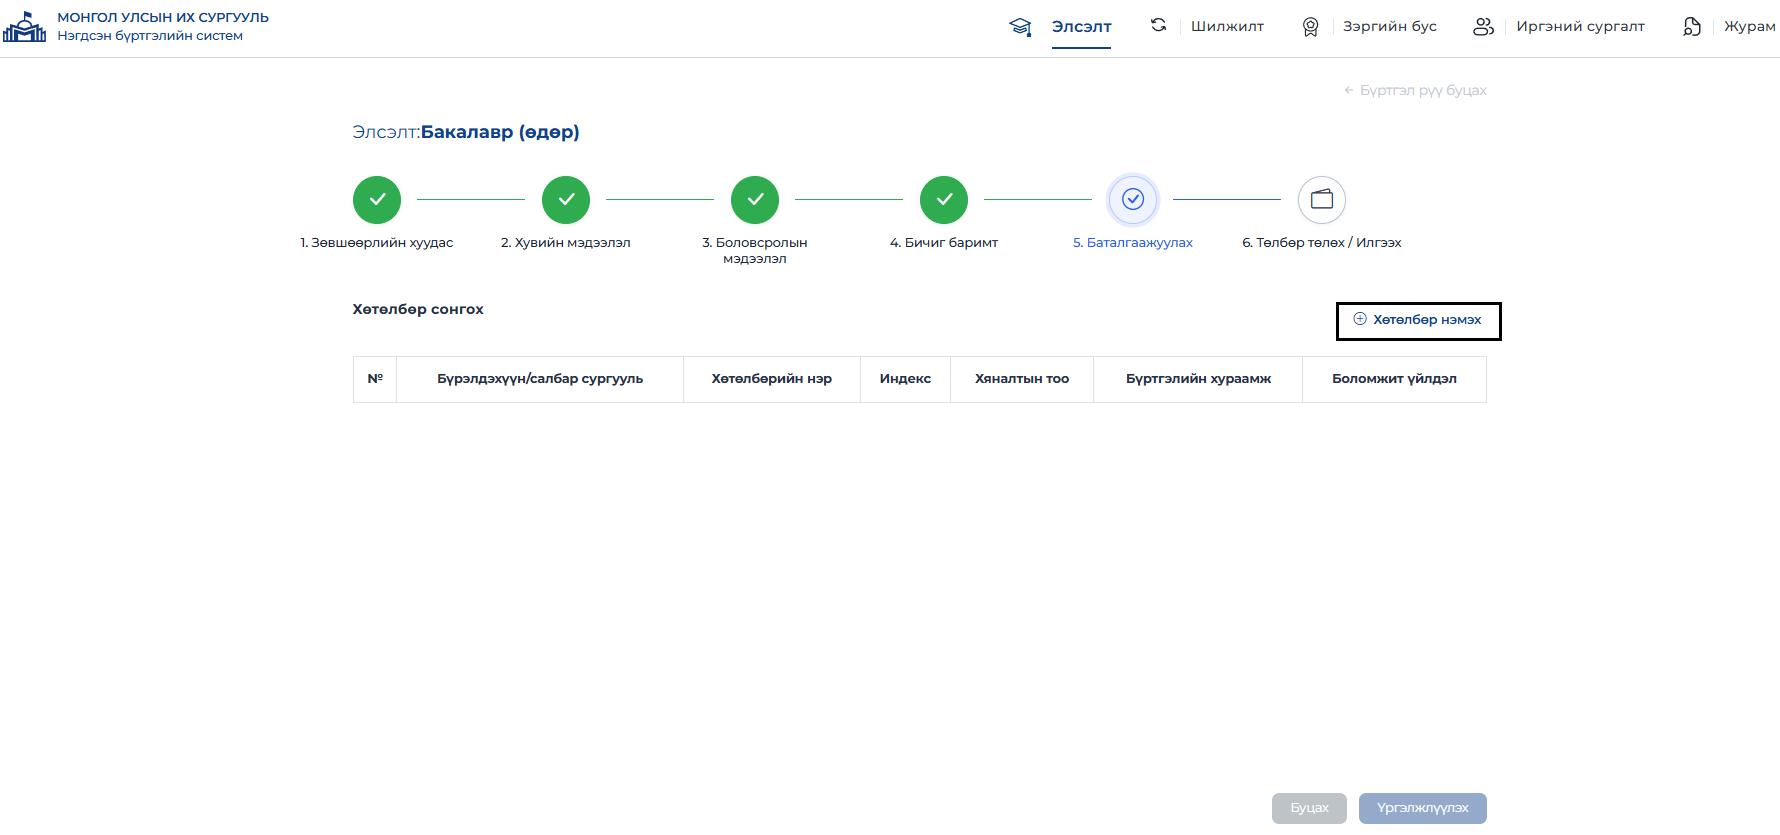Click step 1 green checkmark circle
This screenshot has height=835, width=1780.
pos(377,200)
